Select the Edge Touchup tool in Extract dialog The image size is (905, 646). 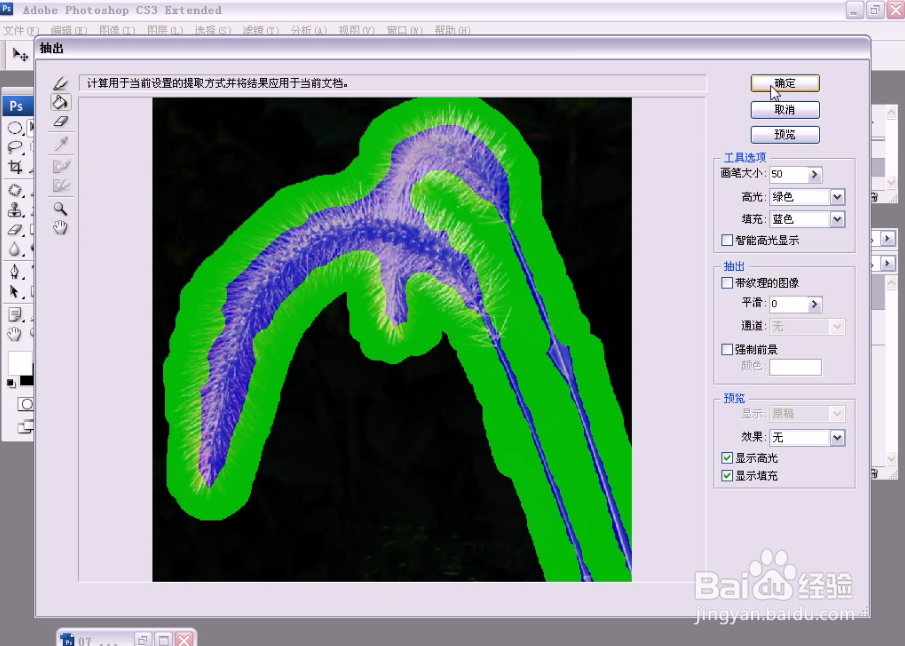(61, 185)
